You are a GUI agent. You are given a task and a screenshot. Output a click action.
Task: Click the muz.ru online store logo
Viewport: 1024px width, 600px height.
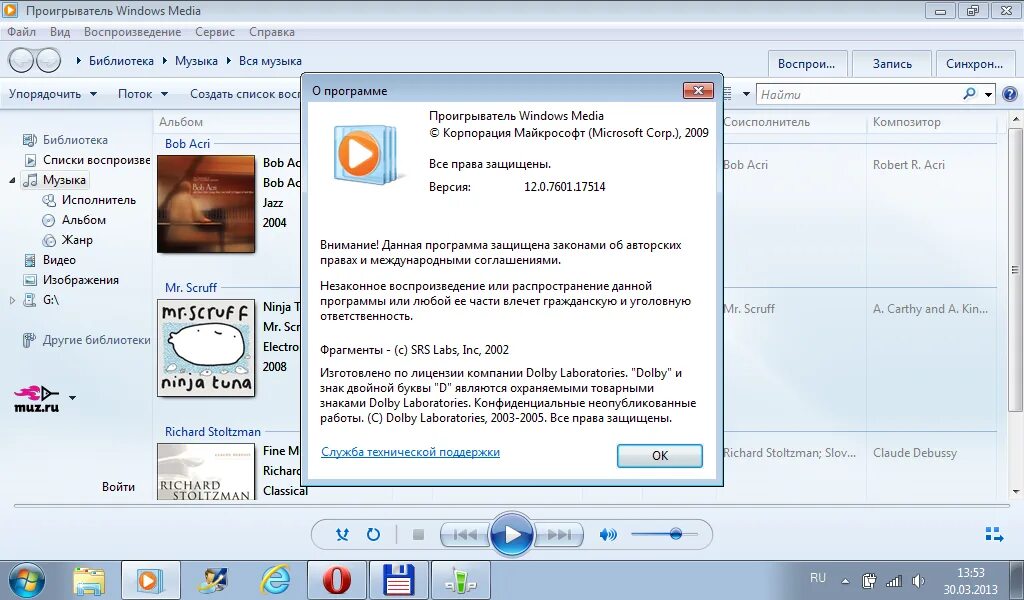[37, 398]
